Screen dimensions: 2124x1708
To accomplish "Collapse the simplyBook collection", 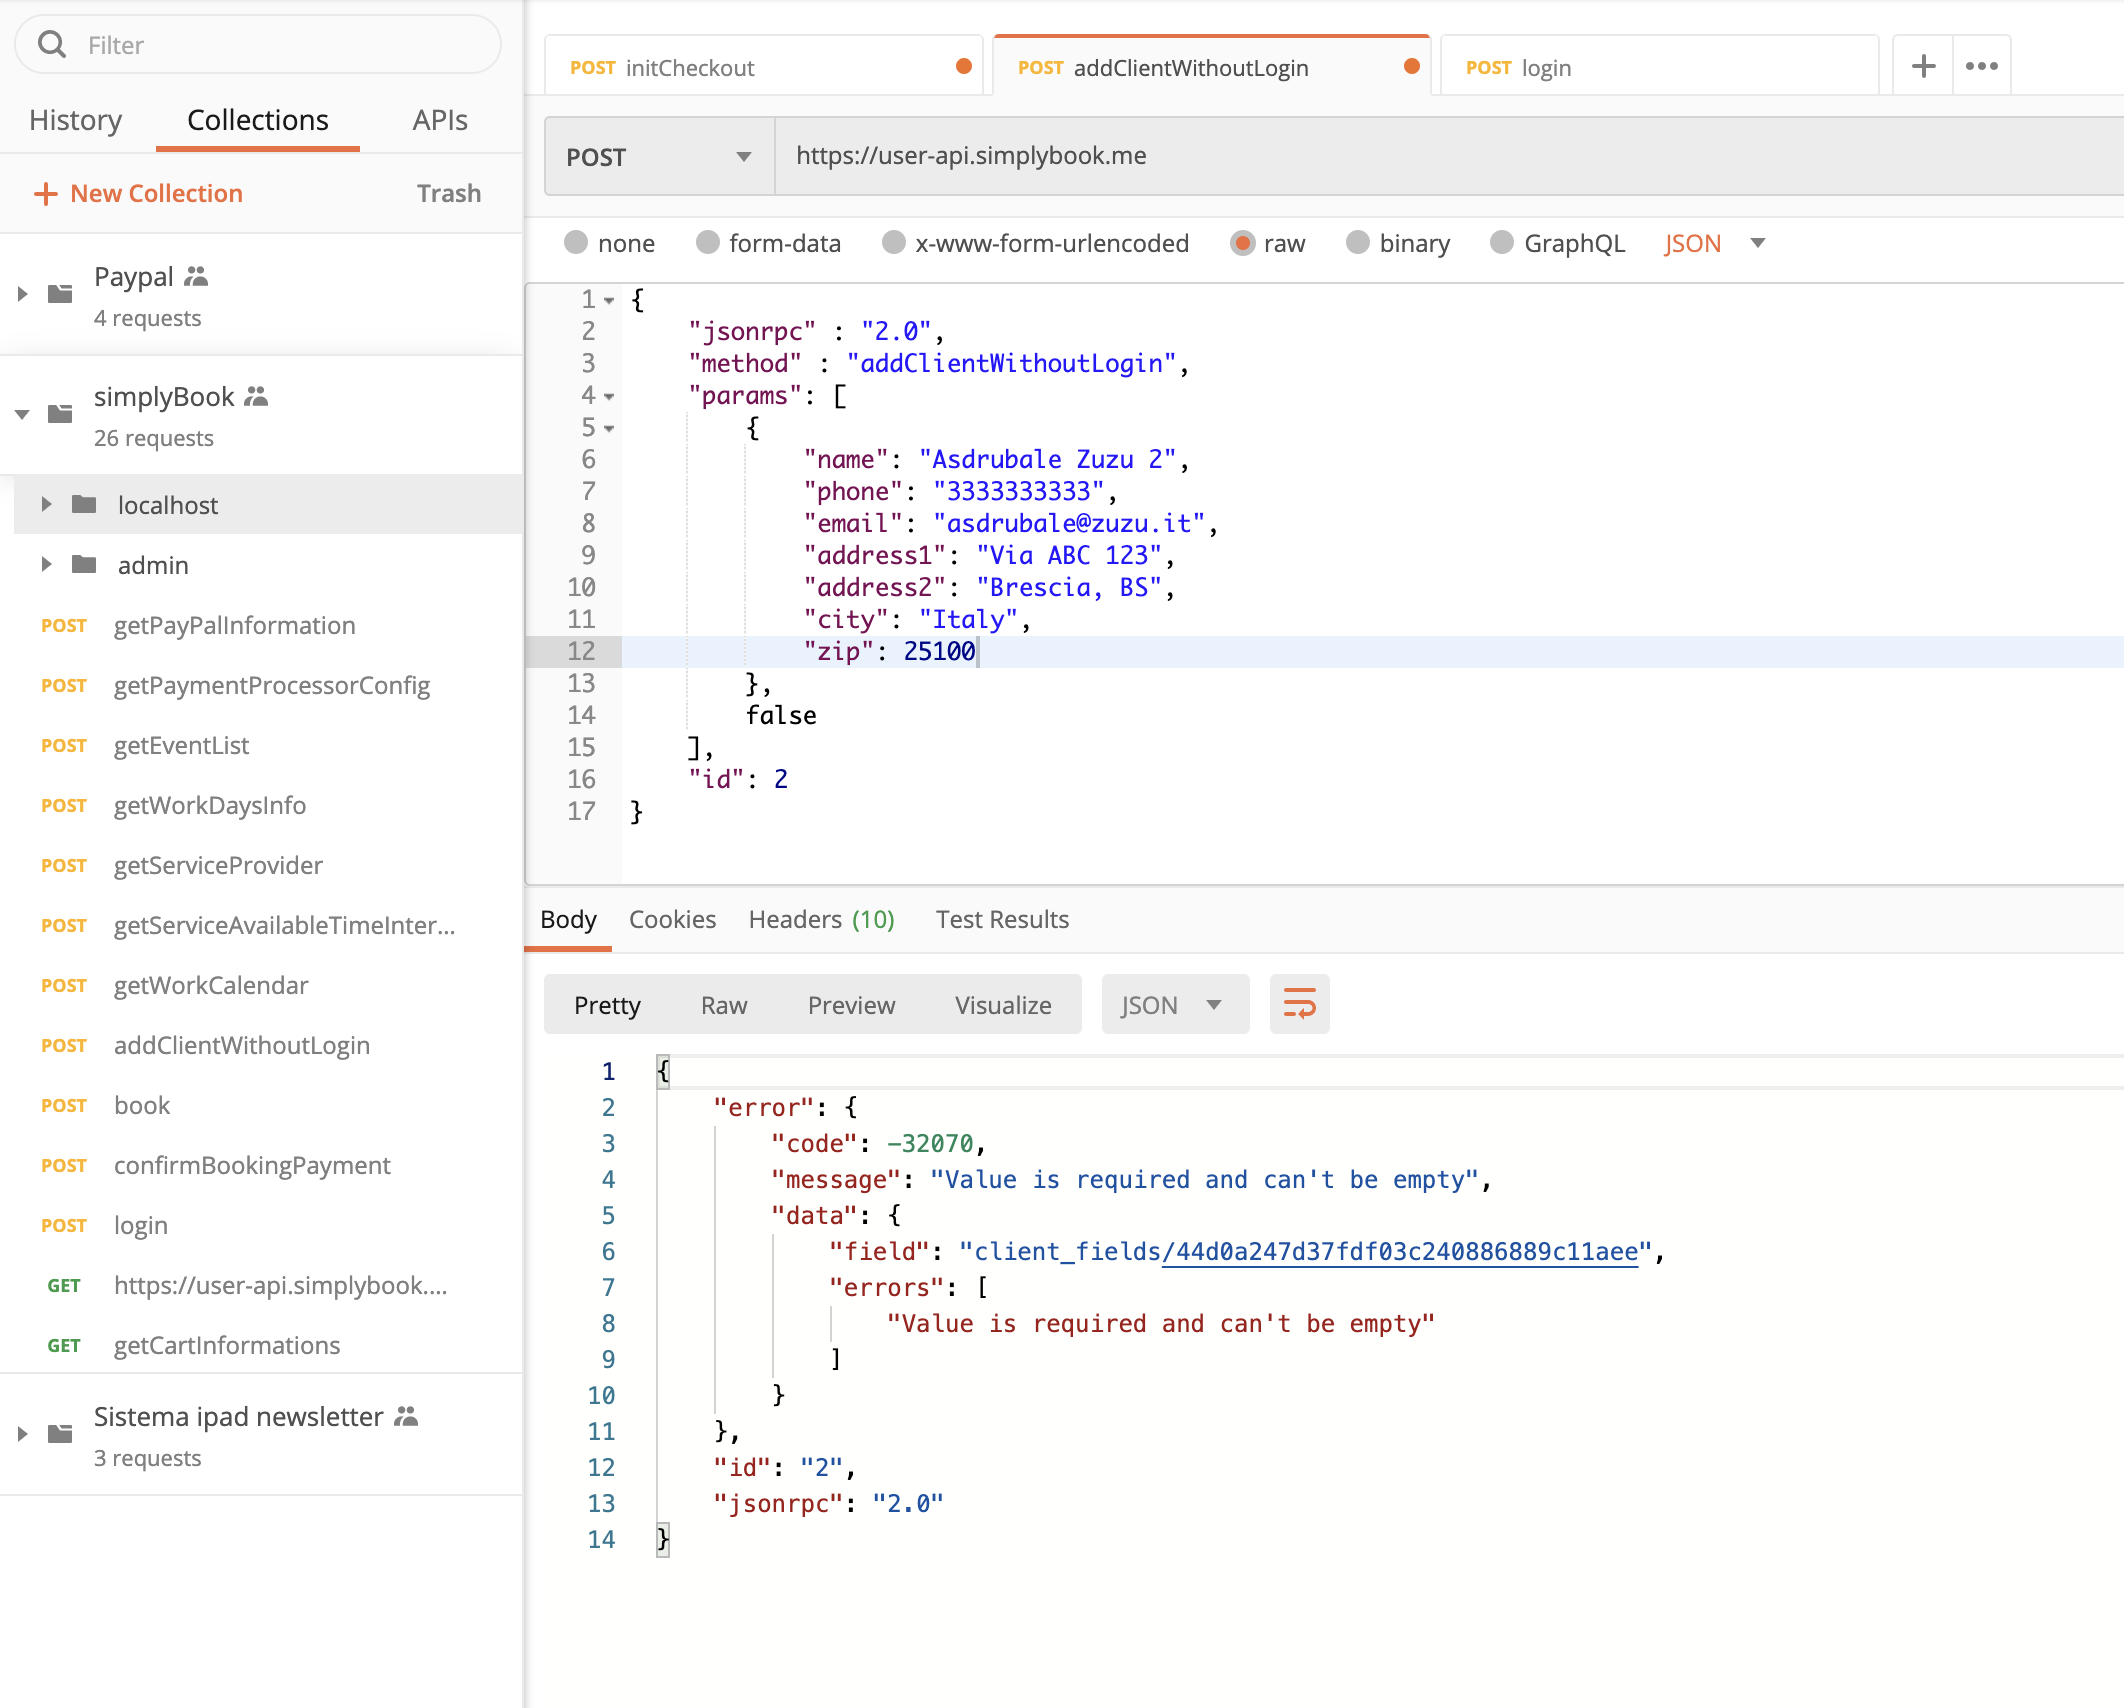I will tap(22, 414).
